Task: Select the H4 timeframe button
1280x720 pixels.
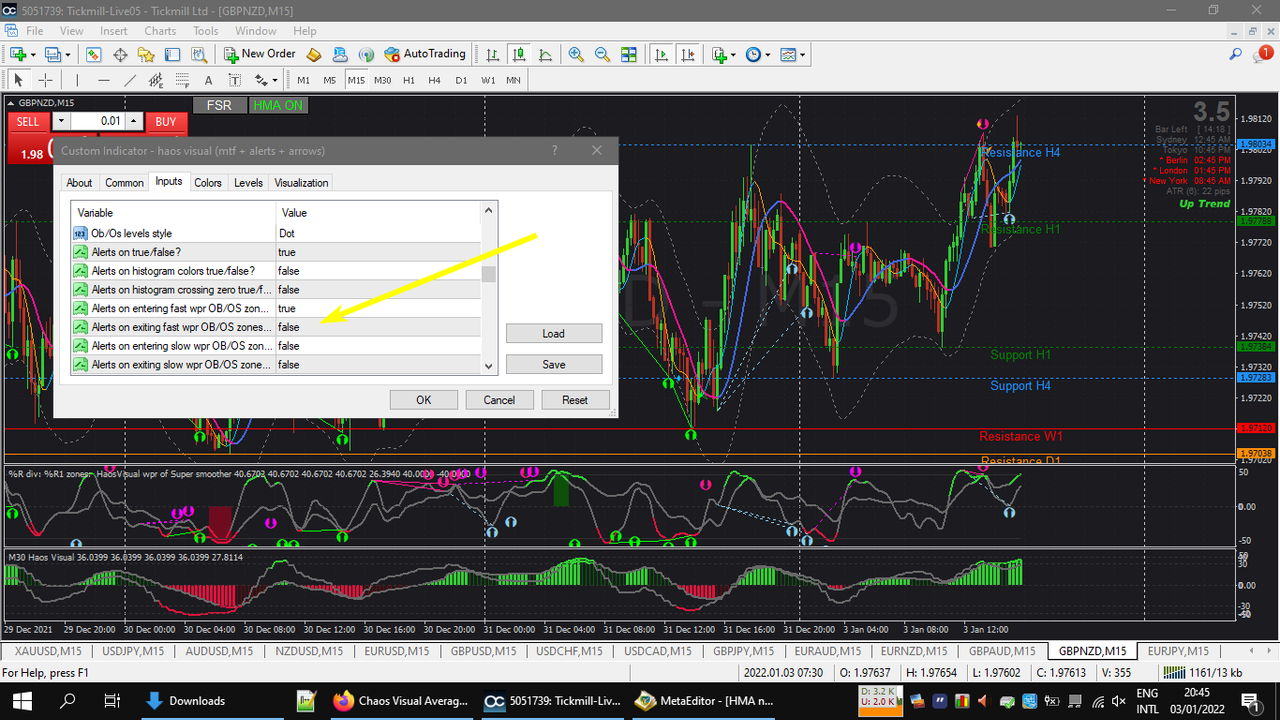Action: tap(434, 80)
